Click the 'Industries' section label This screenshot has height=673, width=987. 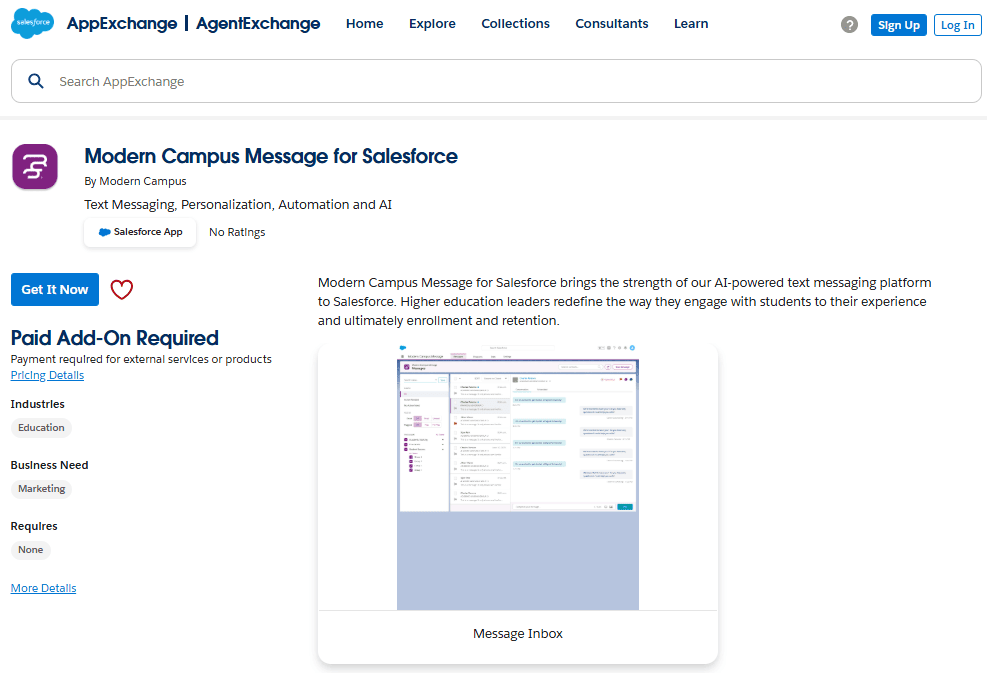[x=38, y=404]
